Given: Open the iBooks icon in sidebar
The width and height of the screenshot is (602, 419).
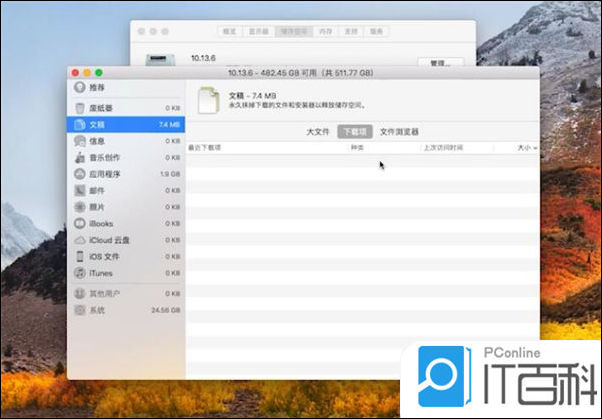Looking at the screenshot, I should 80,224.
